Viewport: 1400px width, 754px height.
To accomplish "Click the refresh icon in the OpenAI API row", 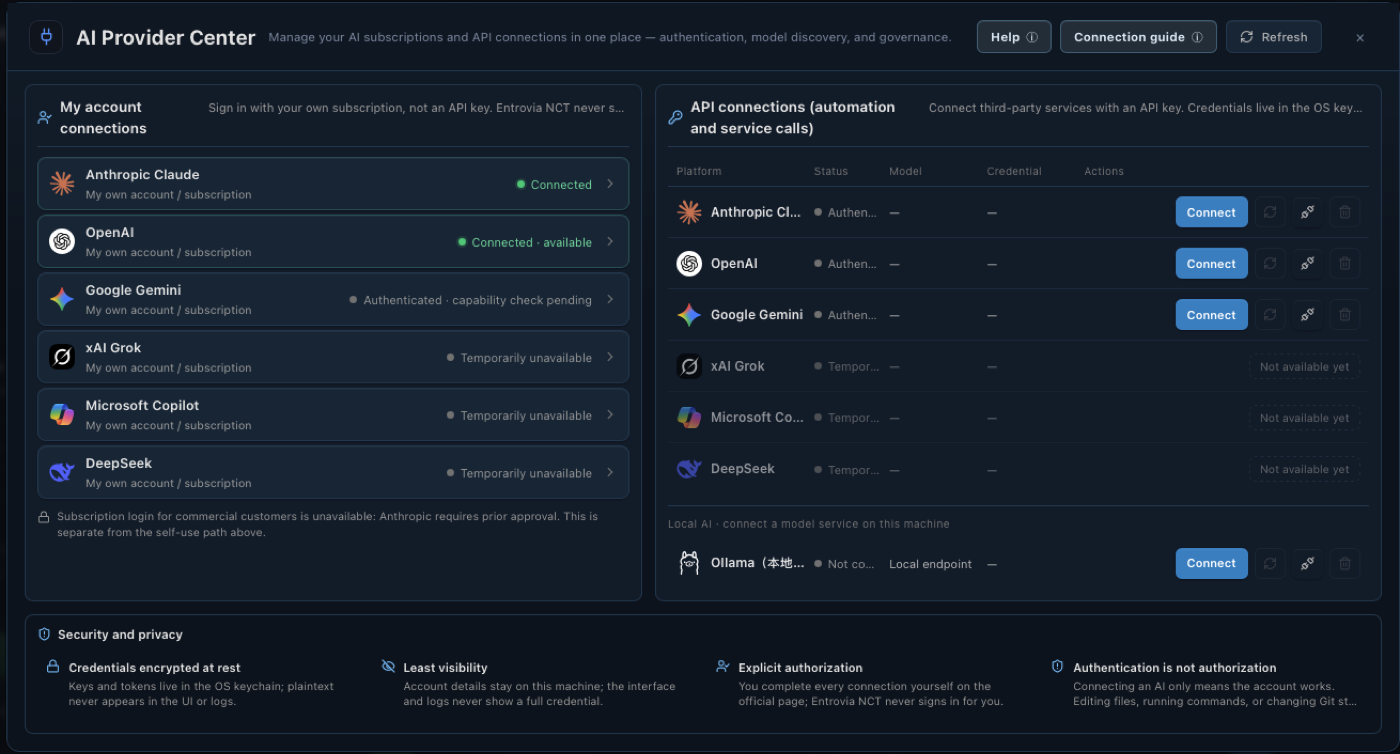I will [1269, 264].
